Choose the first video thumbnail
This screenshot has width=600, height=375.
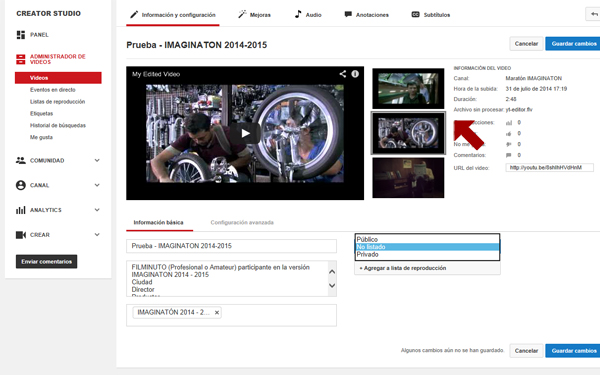coord(408,88)
